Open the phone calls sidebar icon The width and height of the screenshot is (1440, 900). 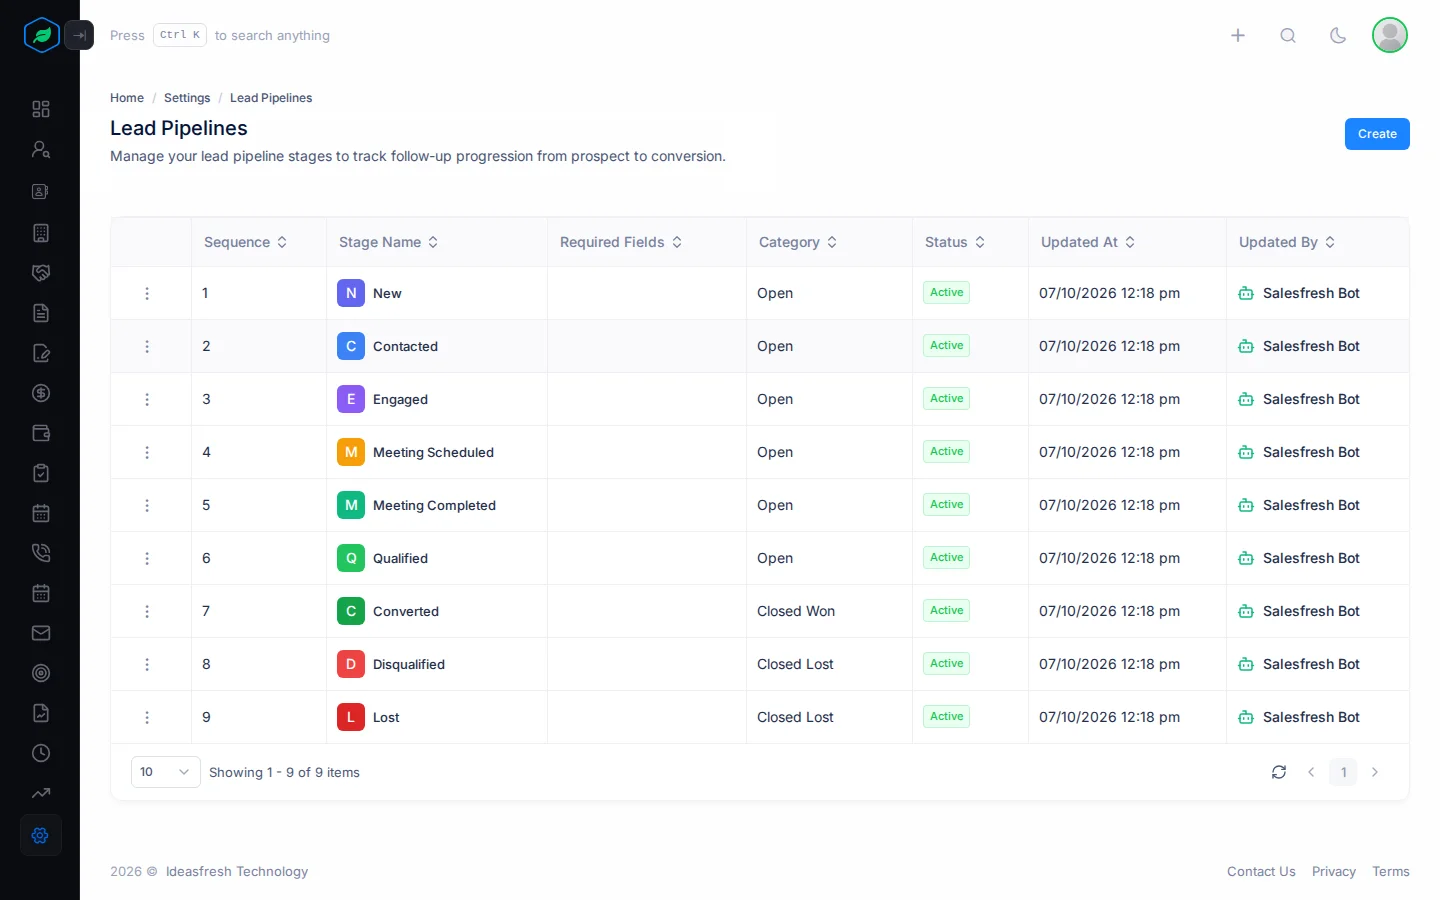coord(41,553)
